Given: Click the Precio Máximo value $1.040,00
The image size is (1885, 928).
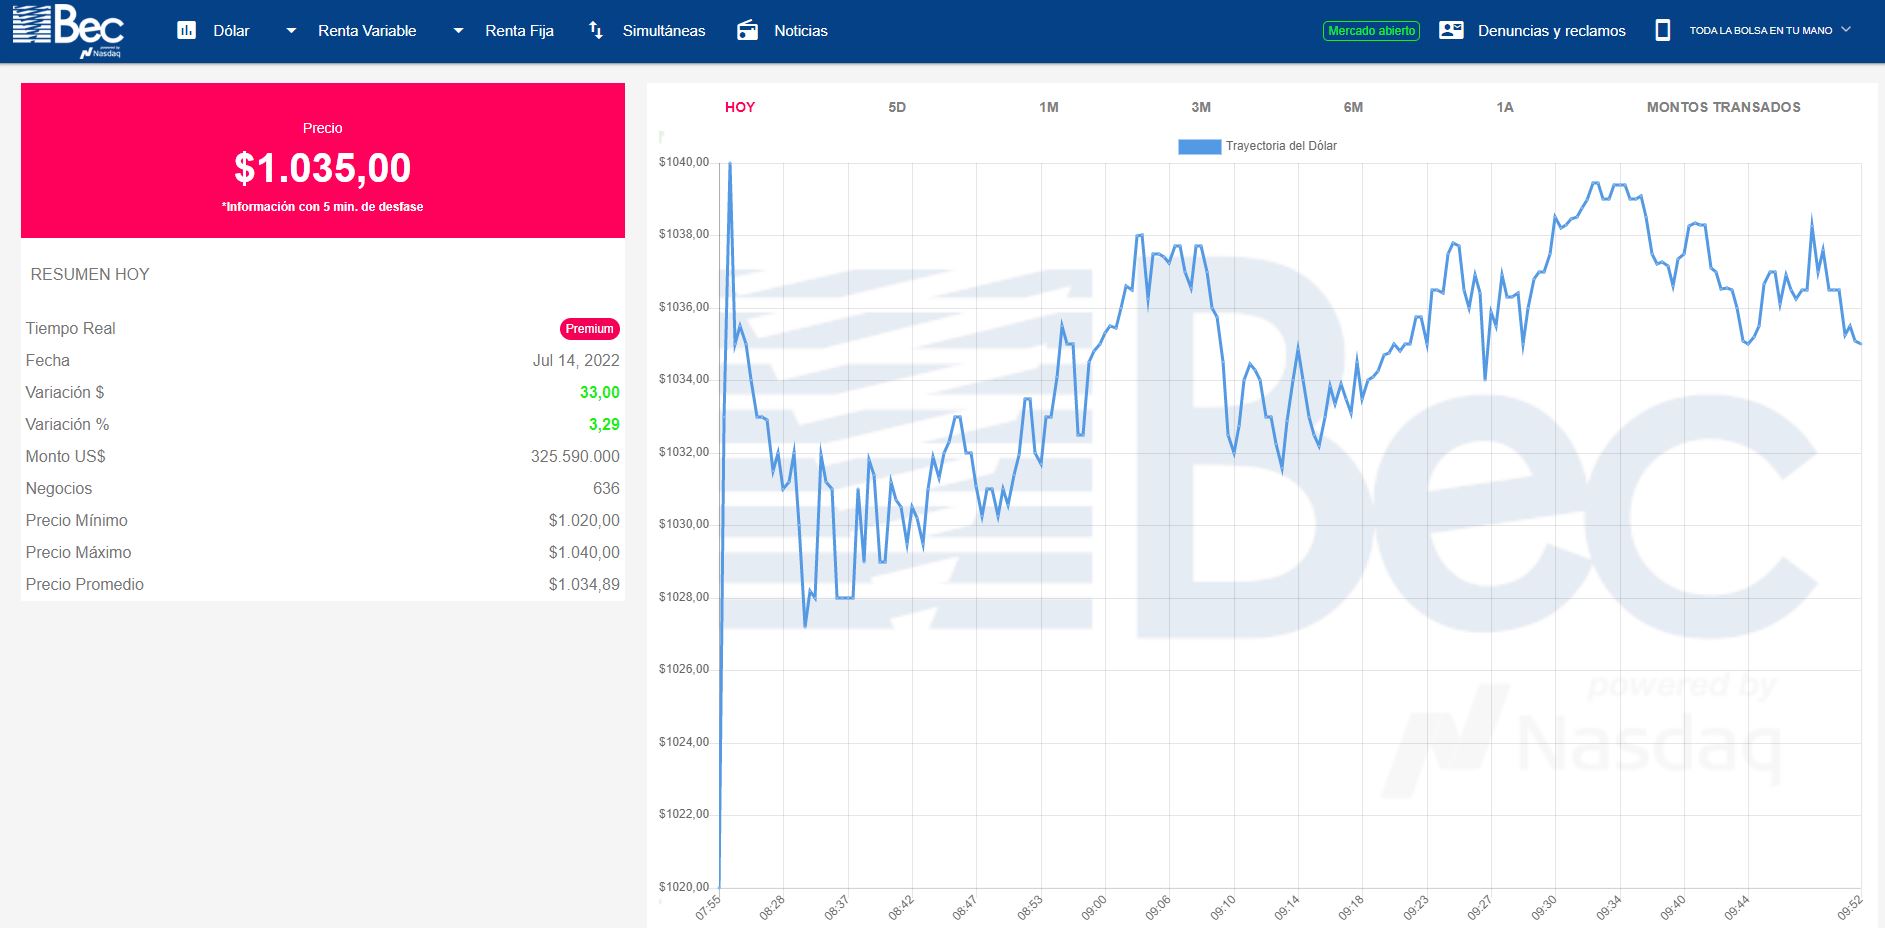Looking at the screenshot, I should tap(584, 552).
